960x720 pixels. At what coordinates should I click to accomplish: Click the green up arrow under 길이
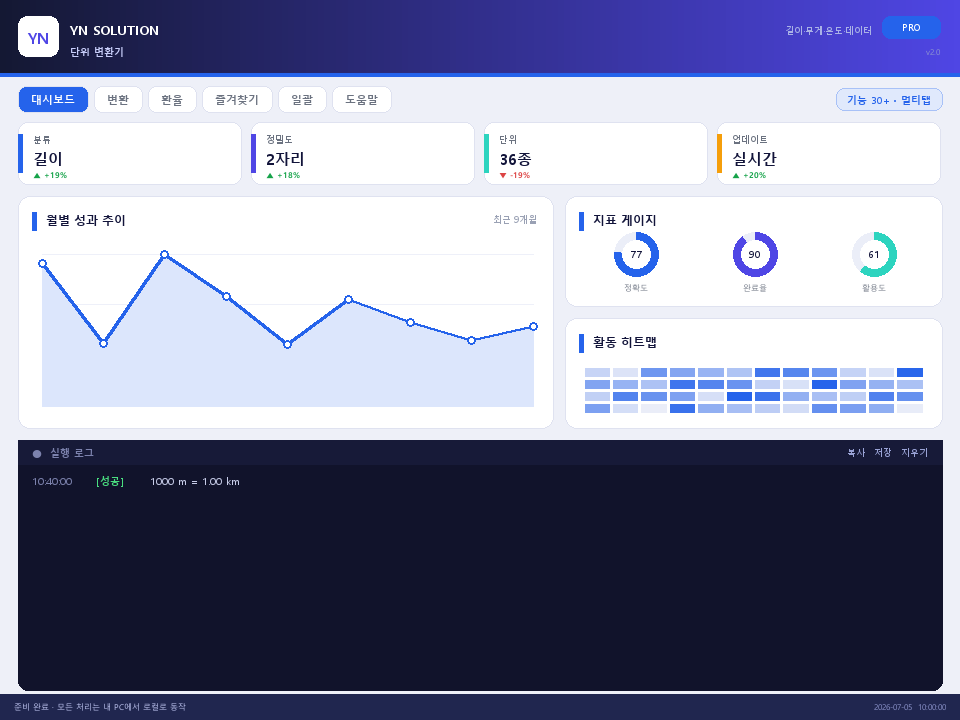point(37,176)
